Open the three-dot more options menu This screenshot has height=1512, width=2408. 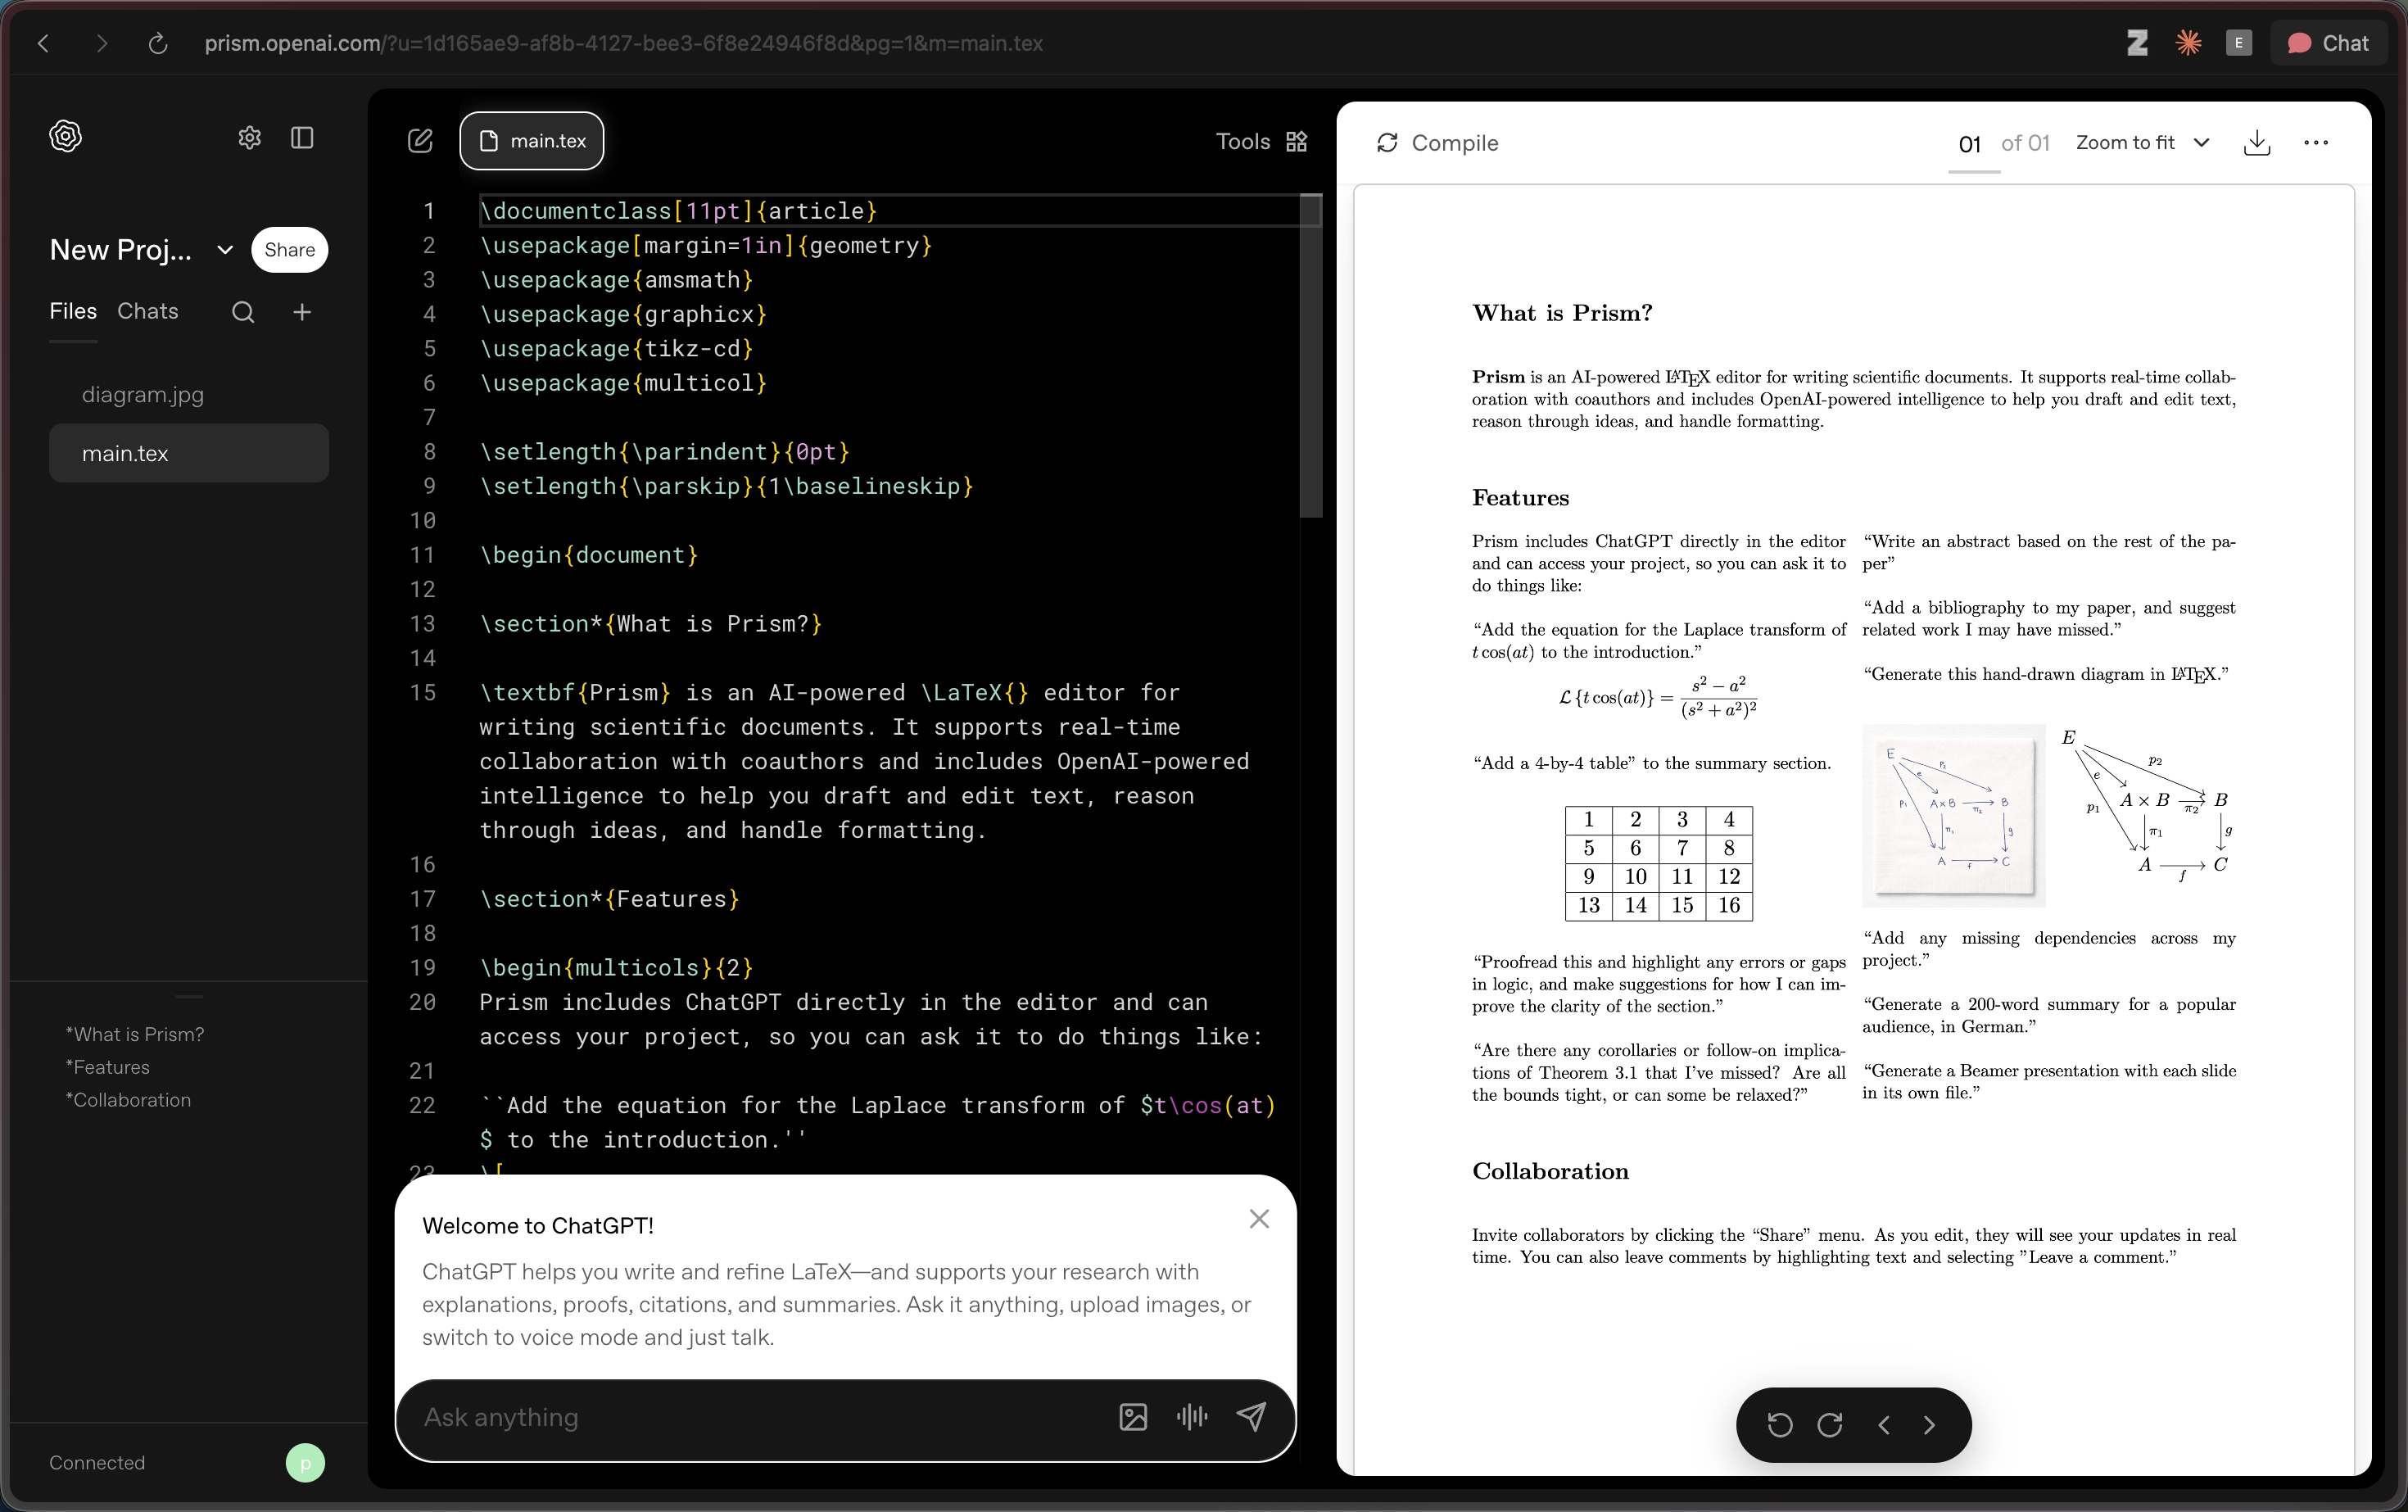2315,143
